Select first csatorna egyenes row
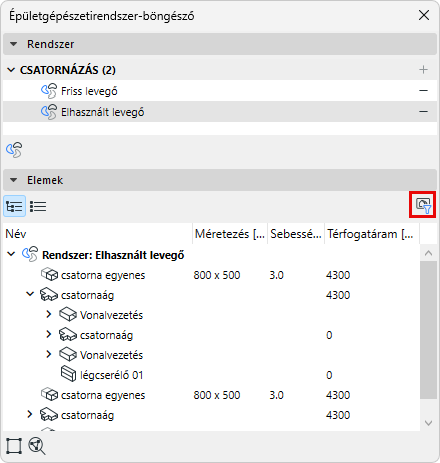 pyautogui.click(x=211, y=275)
